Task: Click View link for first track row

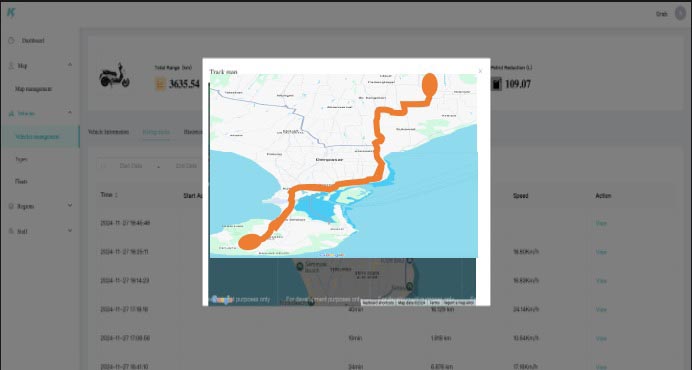Action: (601, 223)
